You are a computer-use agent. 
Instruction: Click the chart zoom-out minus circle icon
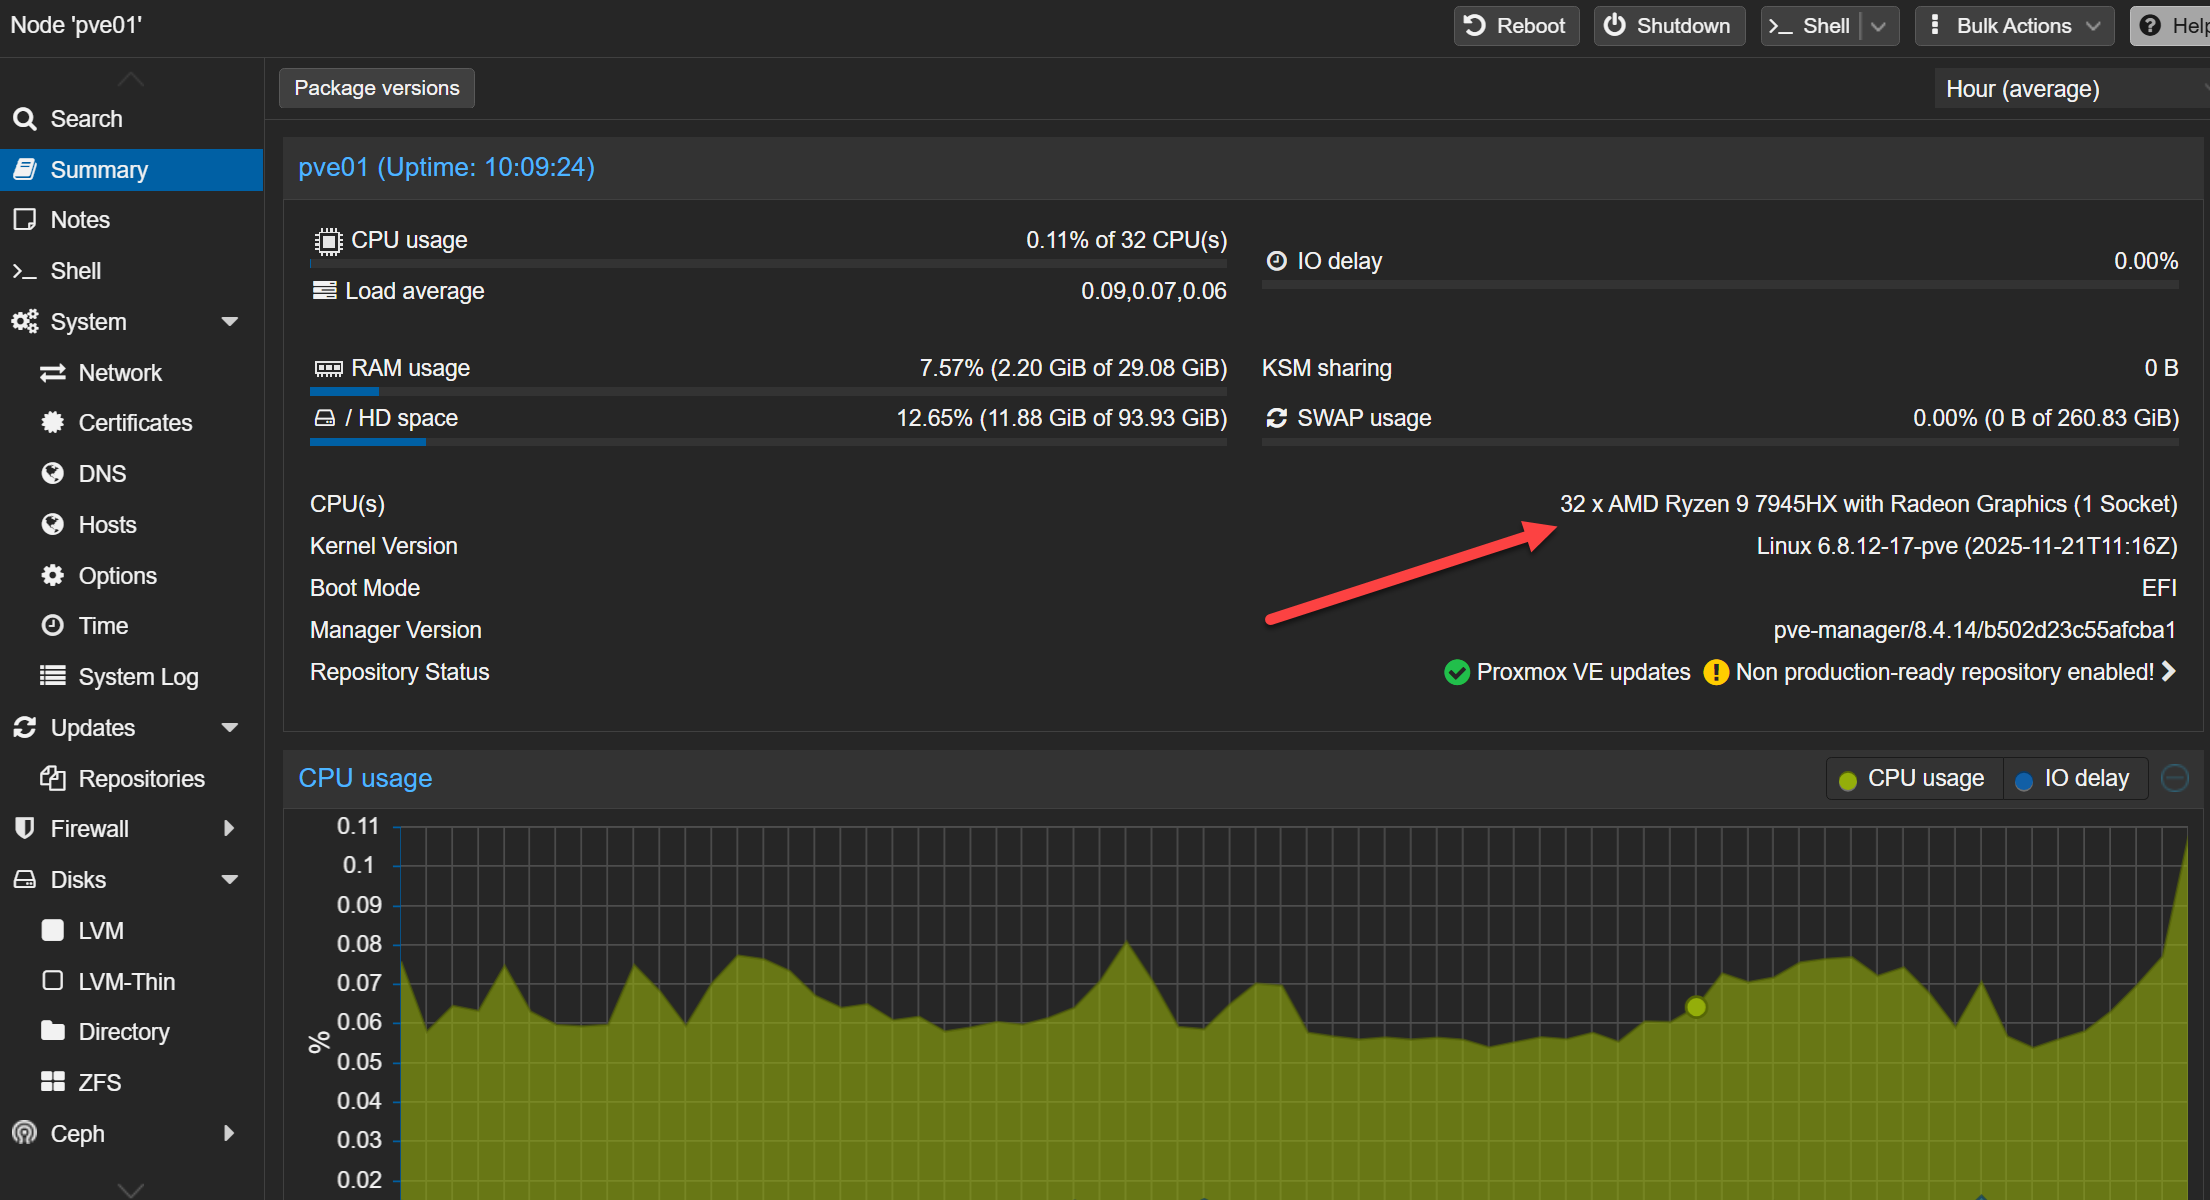2174,778
